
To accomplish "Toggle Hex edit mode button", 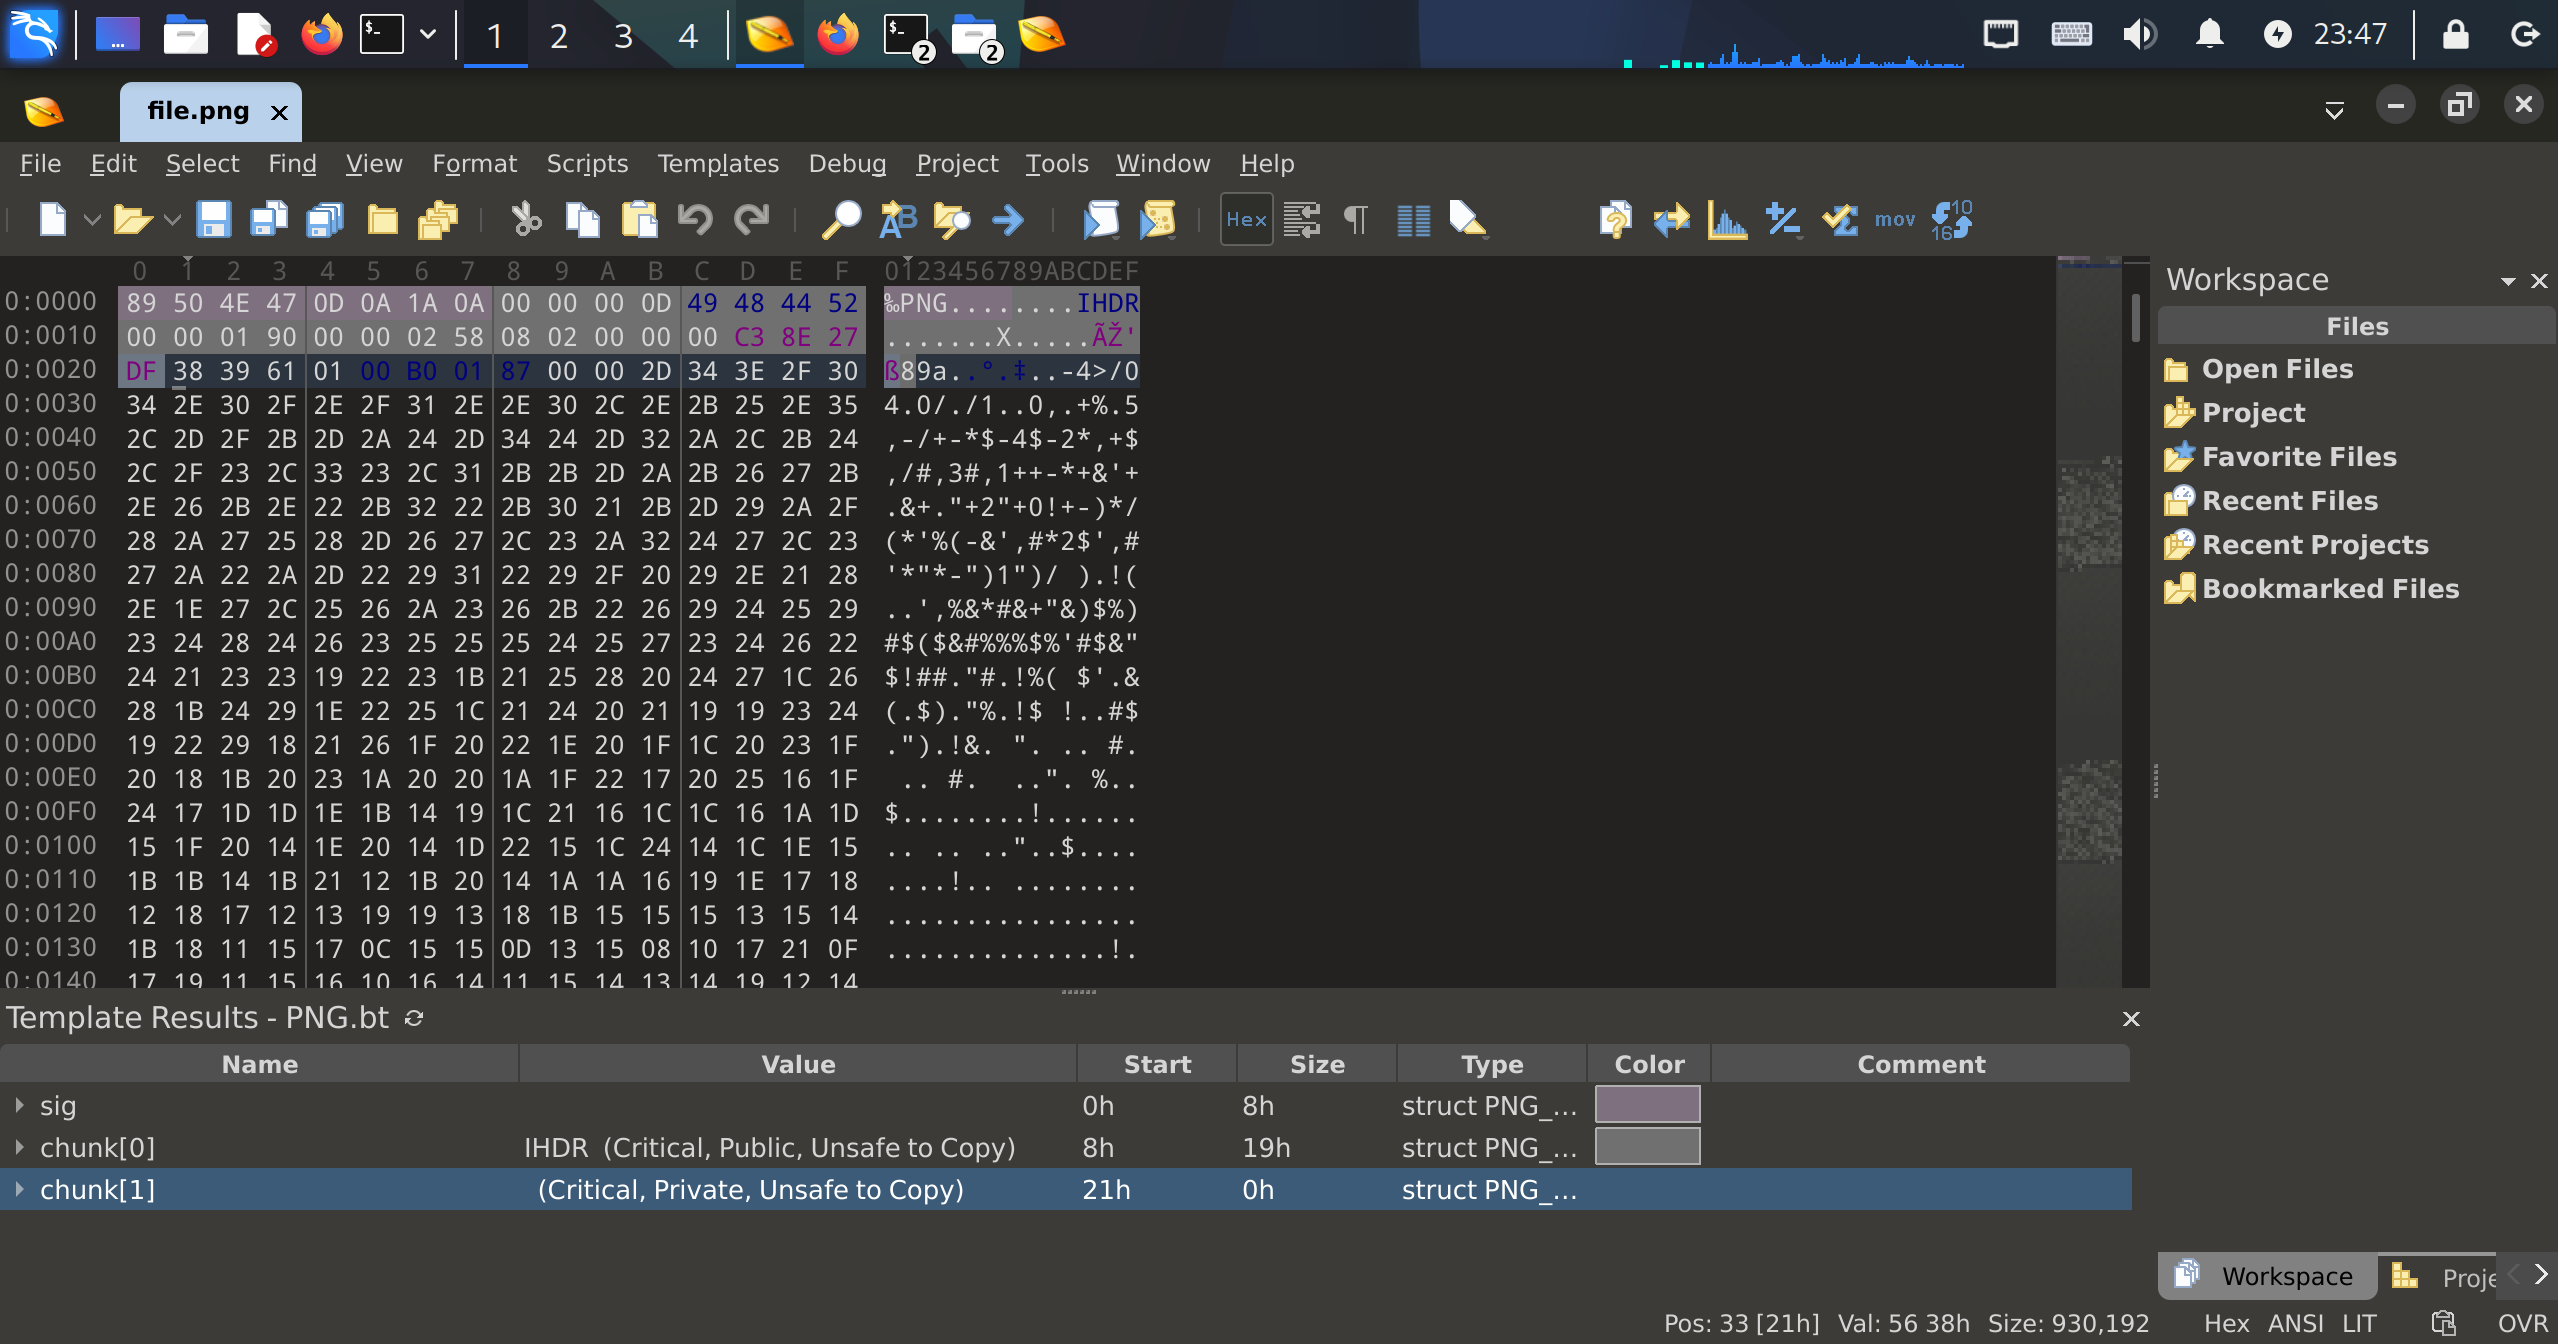I will [x=1246, y=219].
